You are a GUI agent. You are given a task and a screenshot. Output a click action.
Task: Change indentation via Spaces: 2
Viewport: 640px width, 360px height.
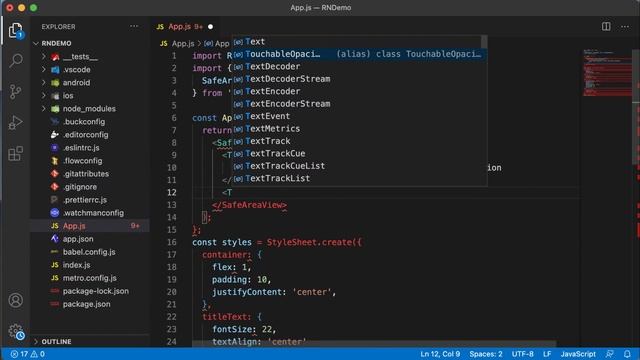pyautogui.click(x=486, y=354)
